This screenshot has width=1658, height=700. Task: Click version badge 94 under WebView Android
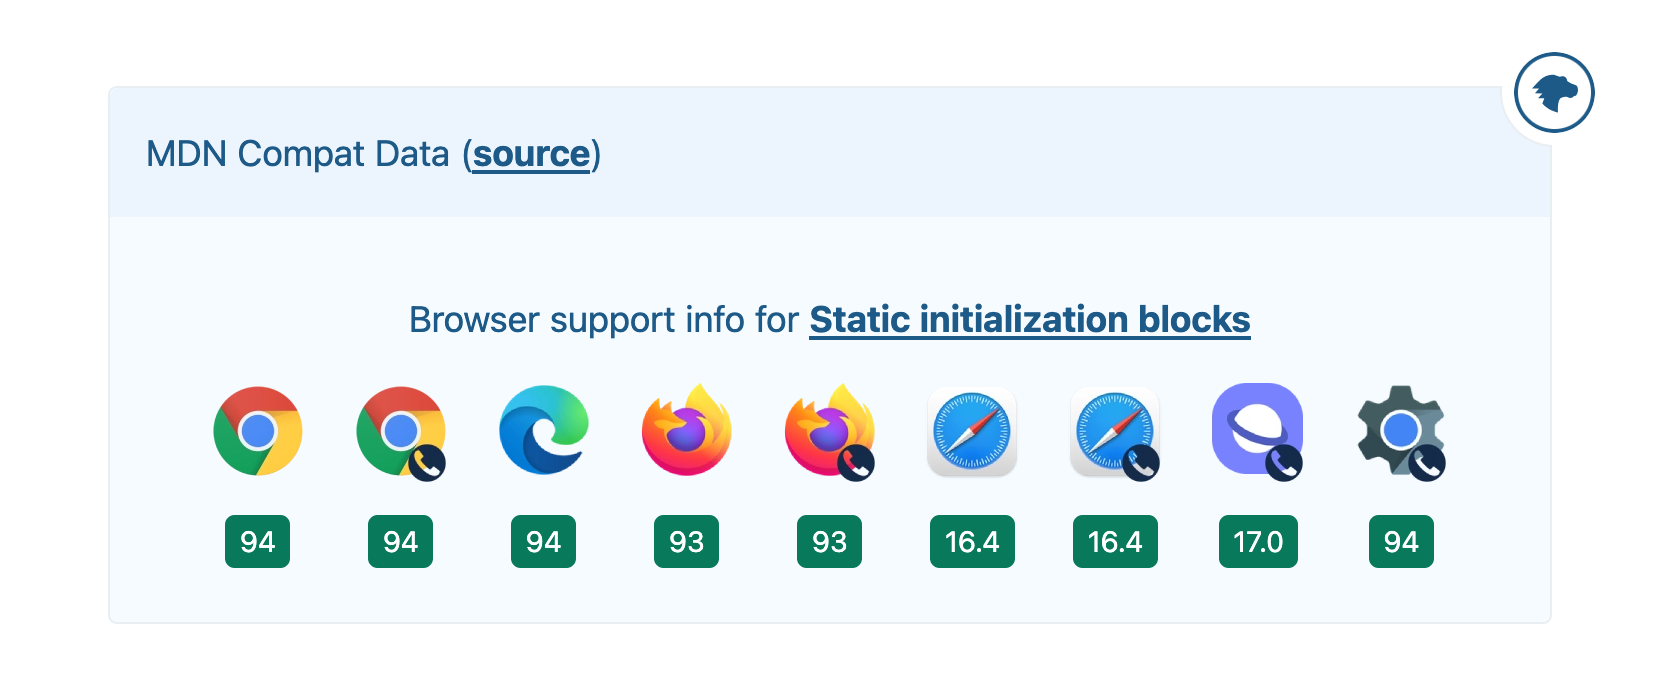[x=1401, y=542]
